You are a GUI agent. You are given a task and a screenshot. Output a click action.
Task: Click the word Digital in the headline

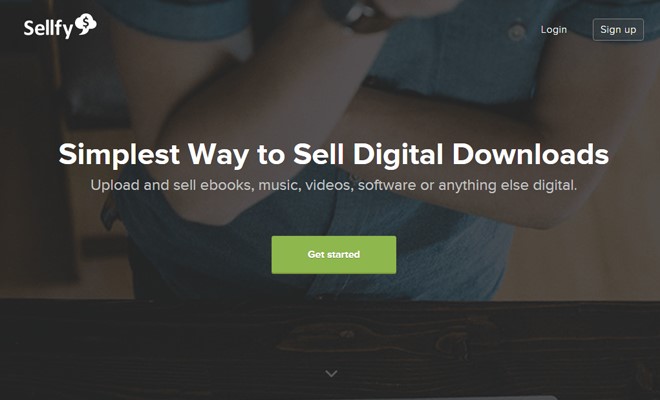[x=398, y=155]
